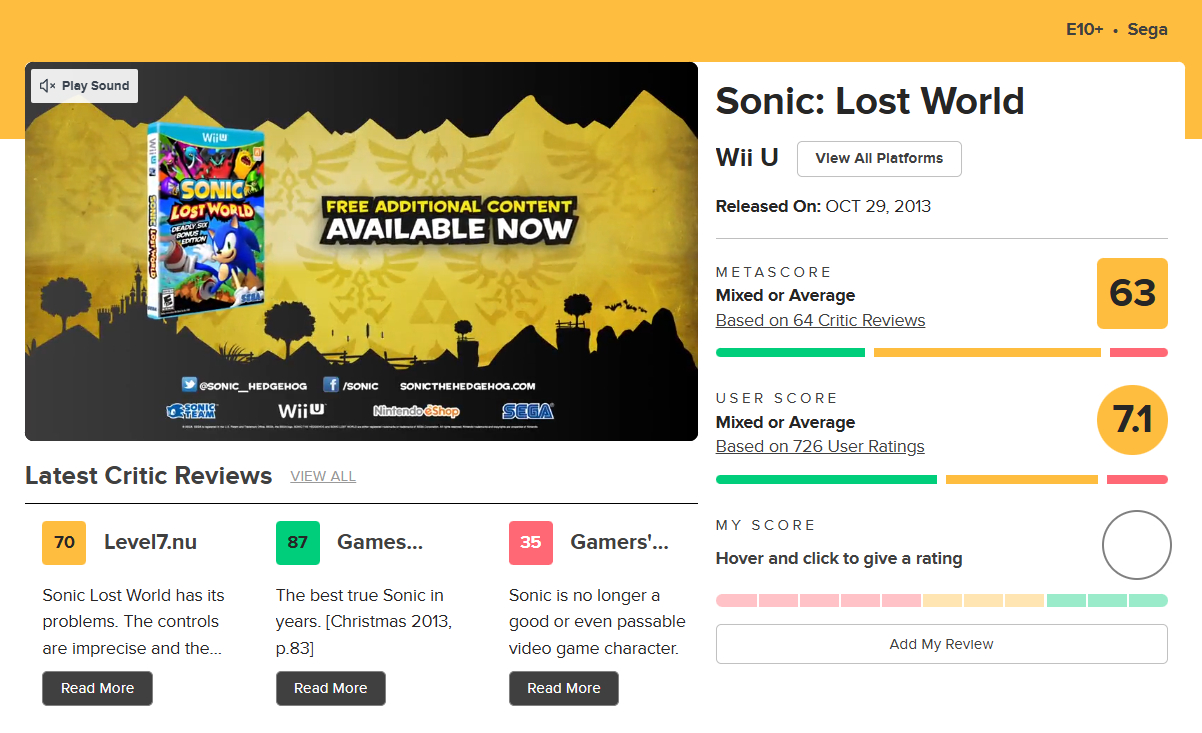Click the Level7.nu reviewer name
The image size is (1202, 733).
point(150,542)
